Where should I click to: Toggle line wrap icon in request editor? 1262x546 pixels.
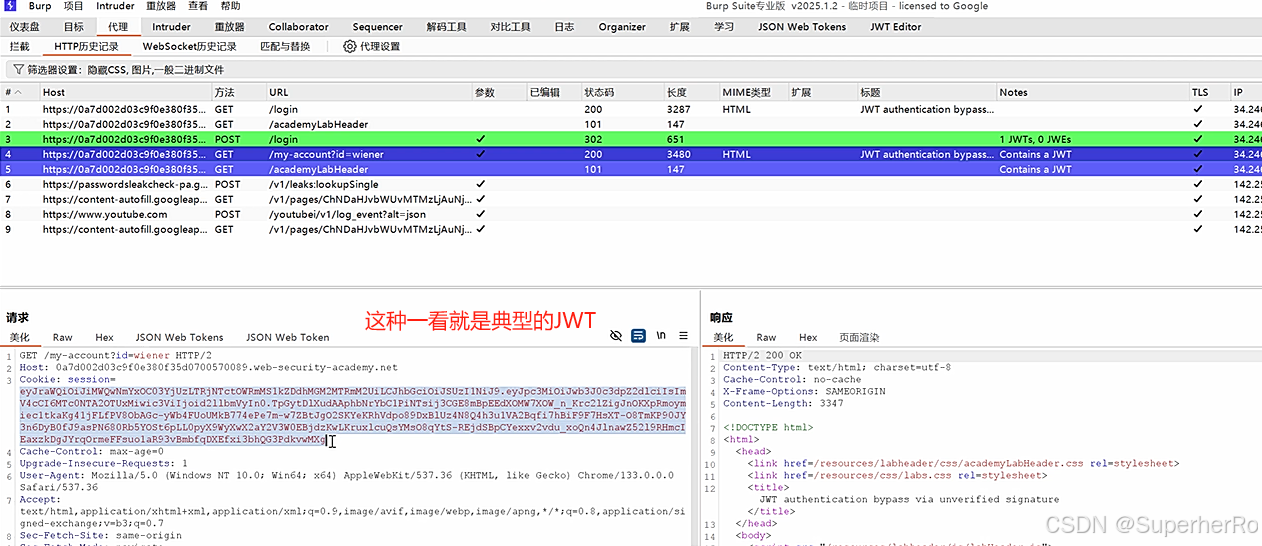point(638,336)
